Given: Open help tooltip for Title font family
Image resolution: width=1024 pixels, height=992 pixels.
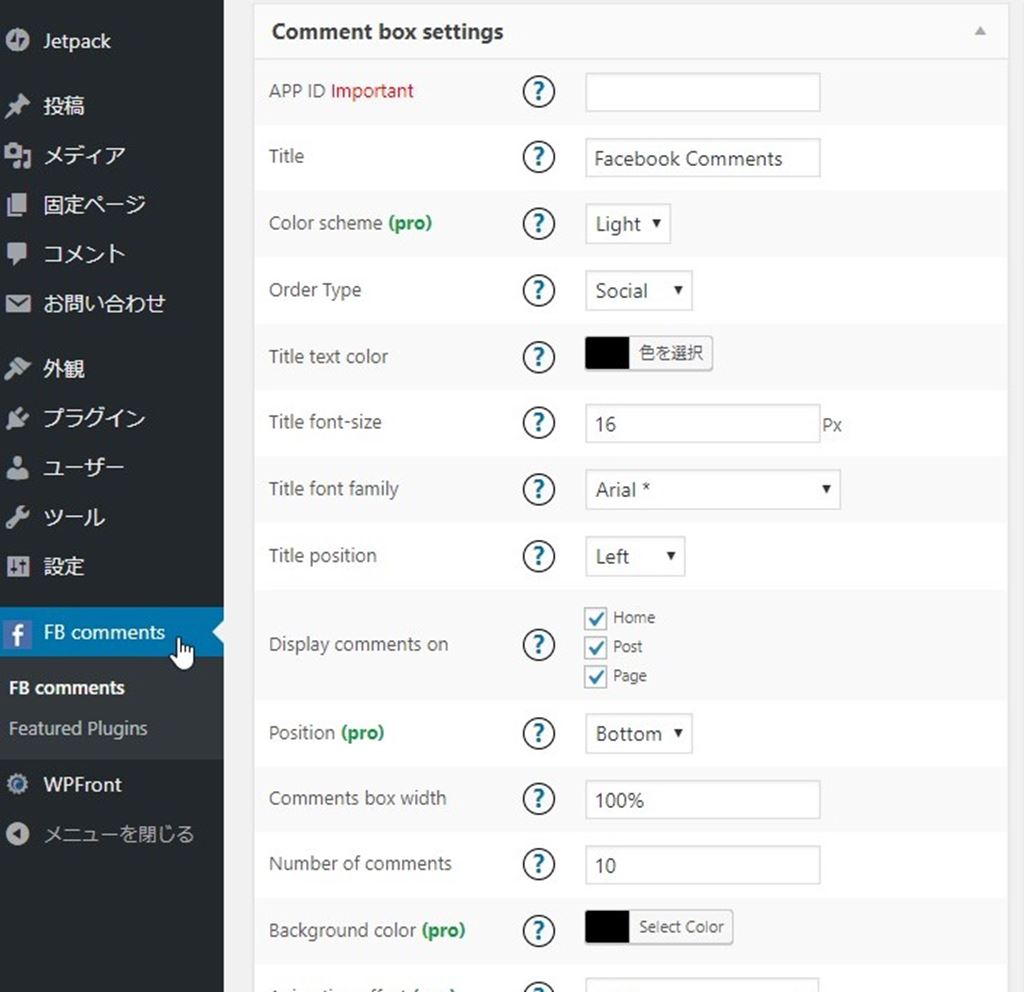Looking at the screenshot, I should pyautogui.click(x=538, y=489).
